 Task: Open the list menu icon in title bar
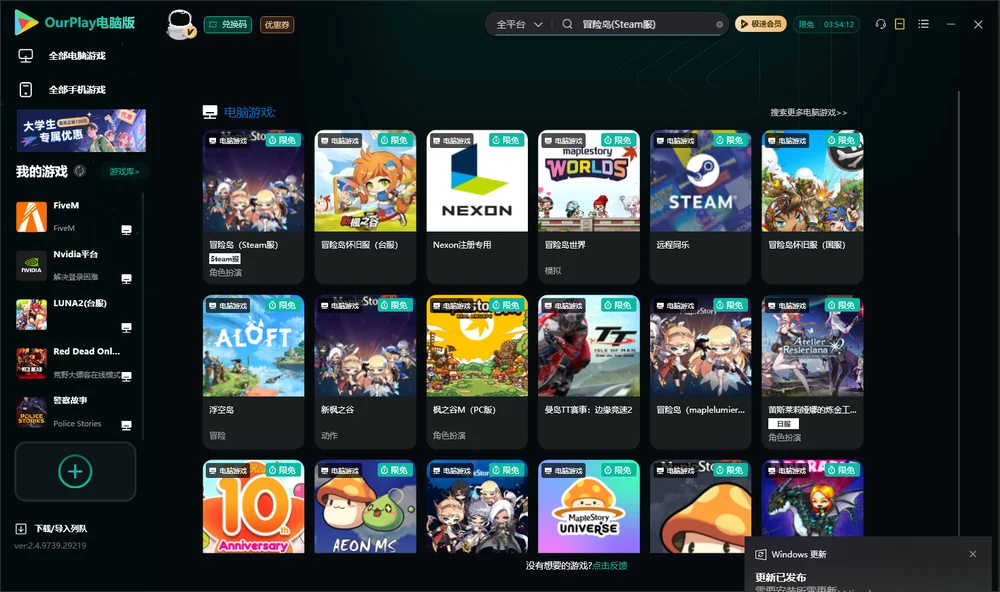pos(923,24)
